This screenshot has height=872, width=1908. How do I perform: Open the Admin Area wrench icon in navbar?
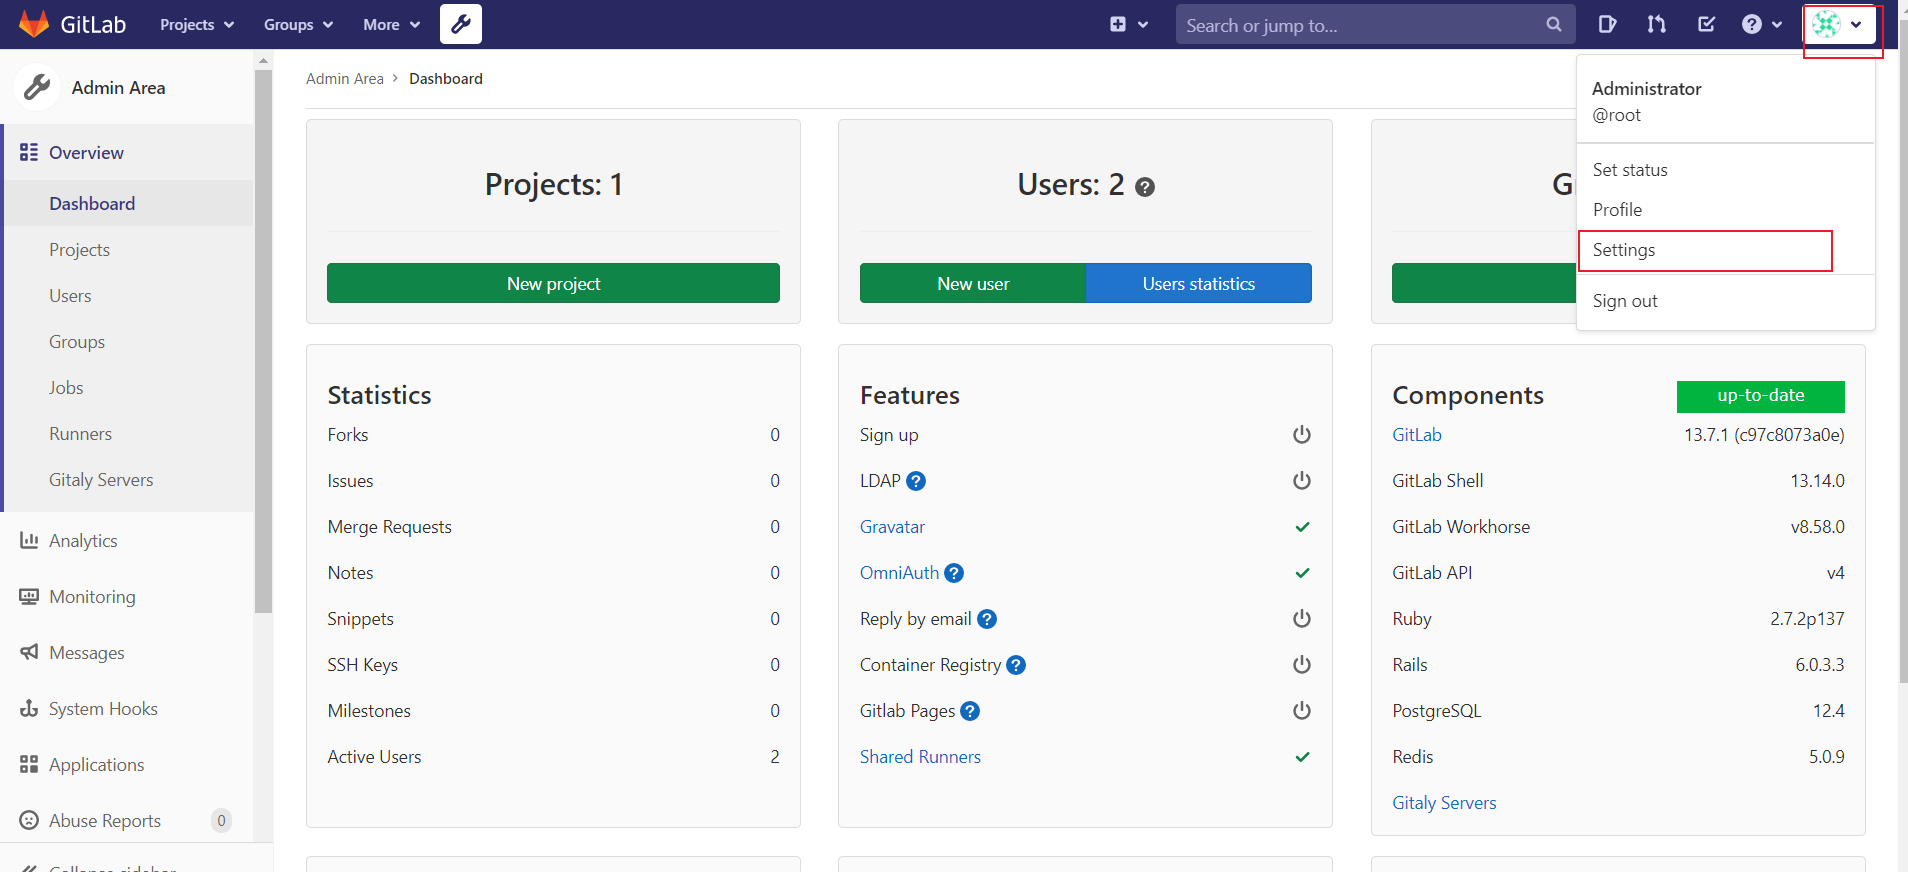pyautogui.click(x=461, y=24)
